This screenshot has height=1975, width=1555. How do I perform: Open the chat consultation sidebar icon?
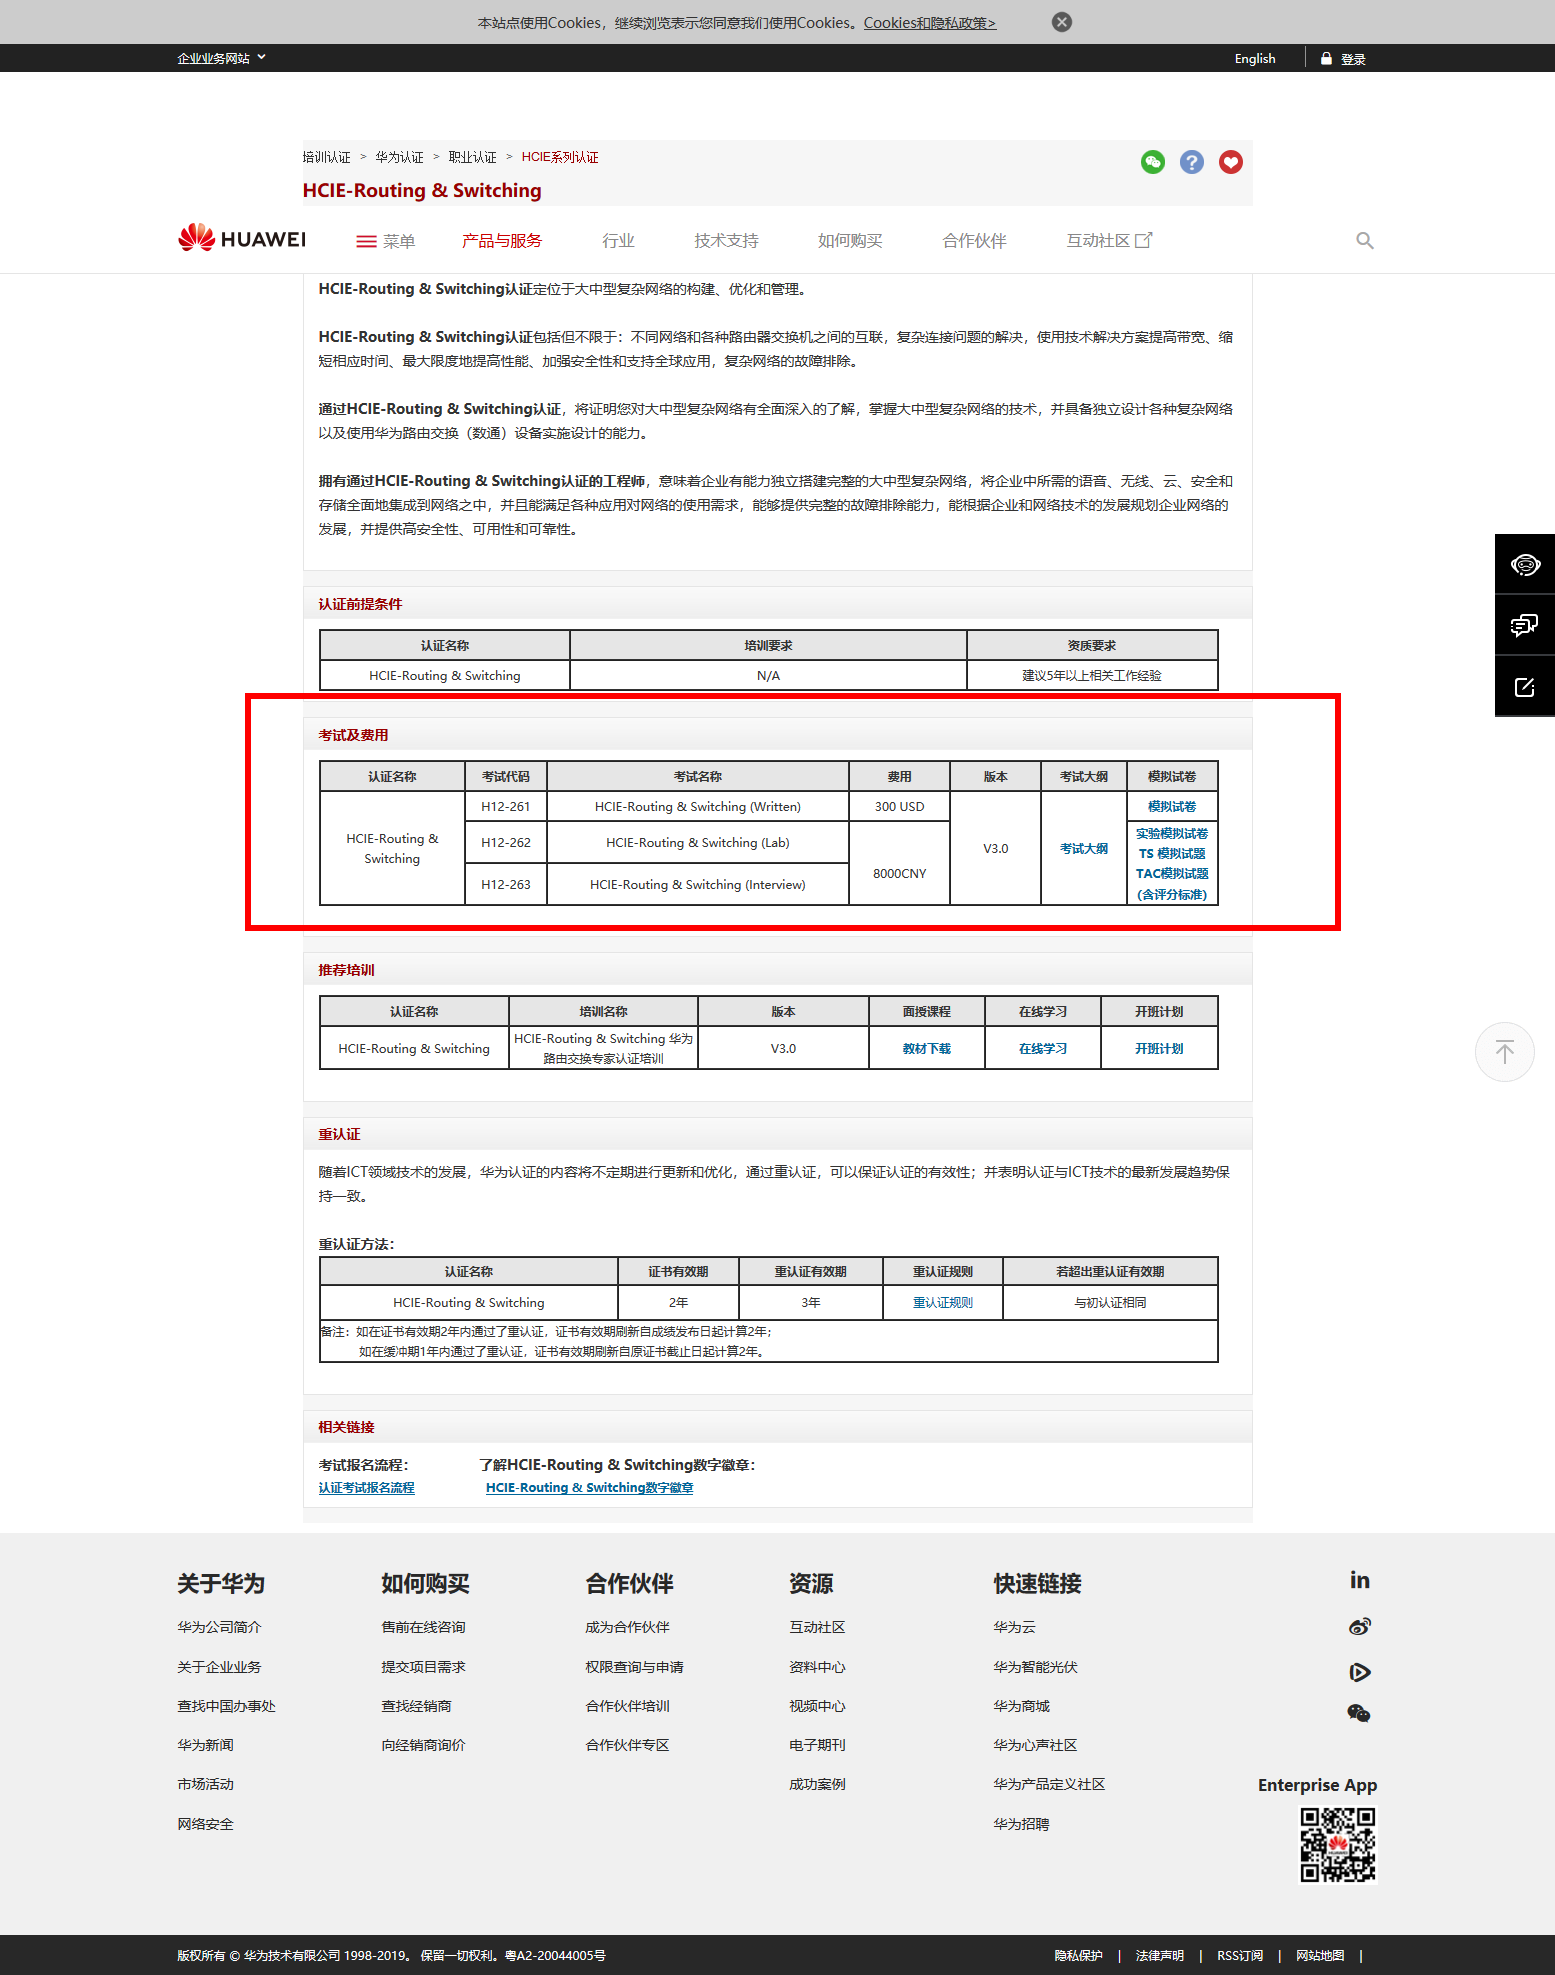[x=1525, y=626]
